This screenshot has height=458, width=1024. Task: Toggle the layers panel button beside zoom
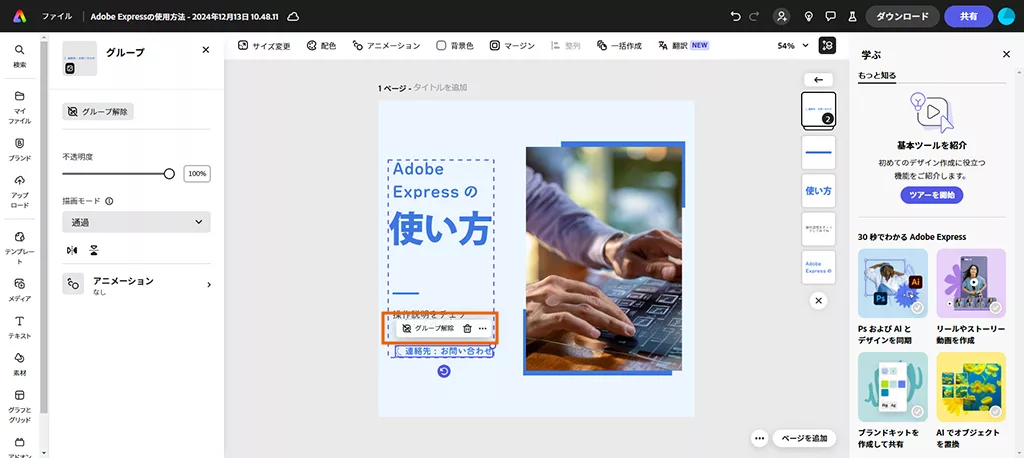827,46
